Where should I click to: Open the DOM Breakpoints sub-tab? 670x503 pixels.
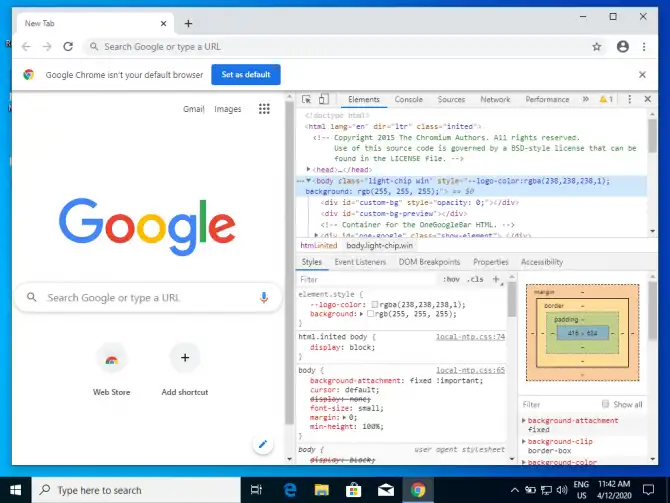tap(429, 262)
